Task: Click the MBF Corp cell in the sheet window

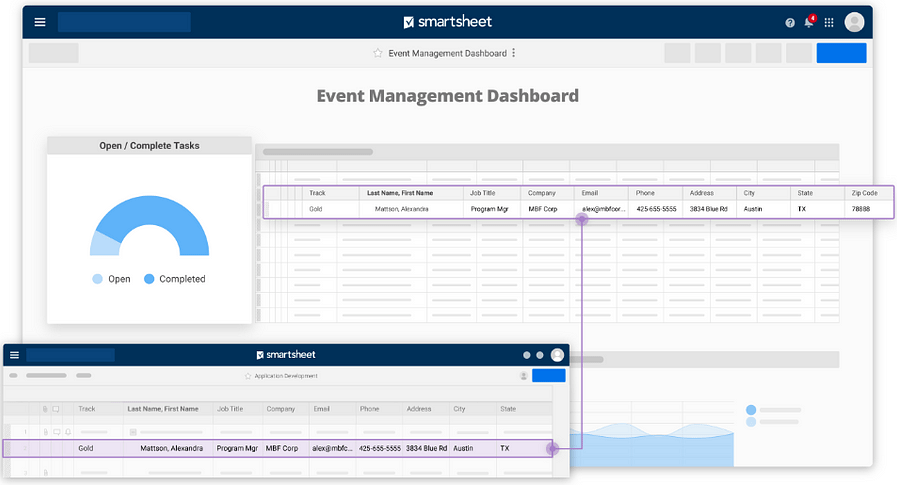Action: pyautogui.click(x=282, y=448)
